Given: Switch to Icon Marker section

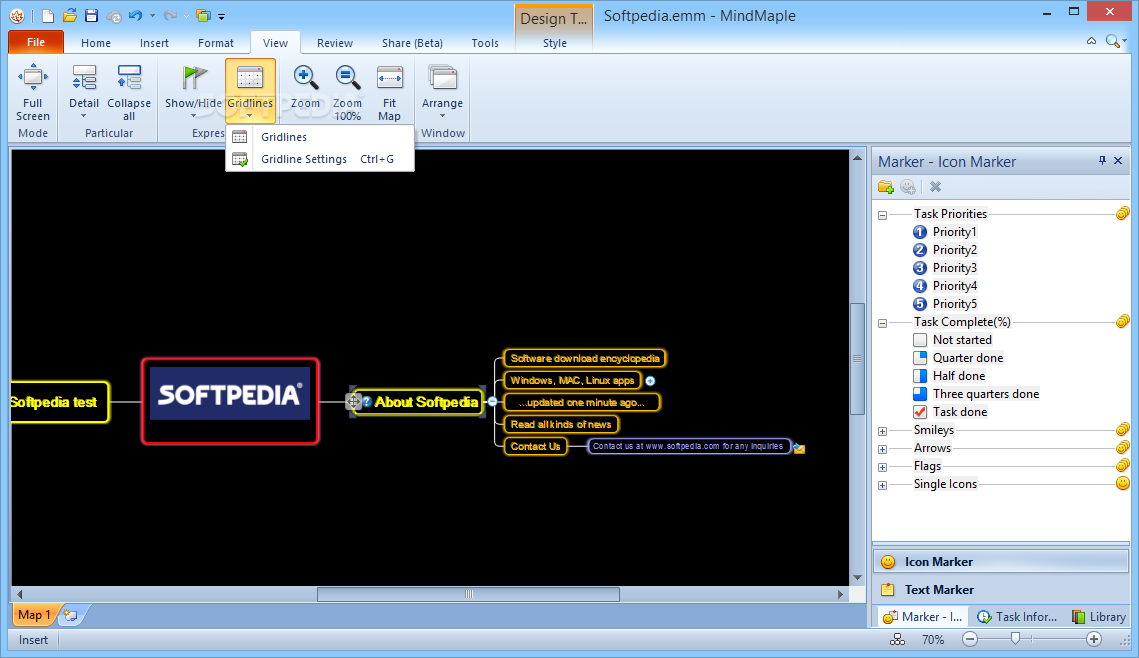Looking at the screenshot, I should pyautogui.click(x=1001, y=561).
